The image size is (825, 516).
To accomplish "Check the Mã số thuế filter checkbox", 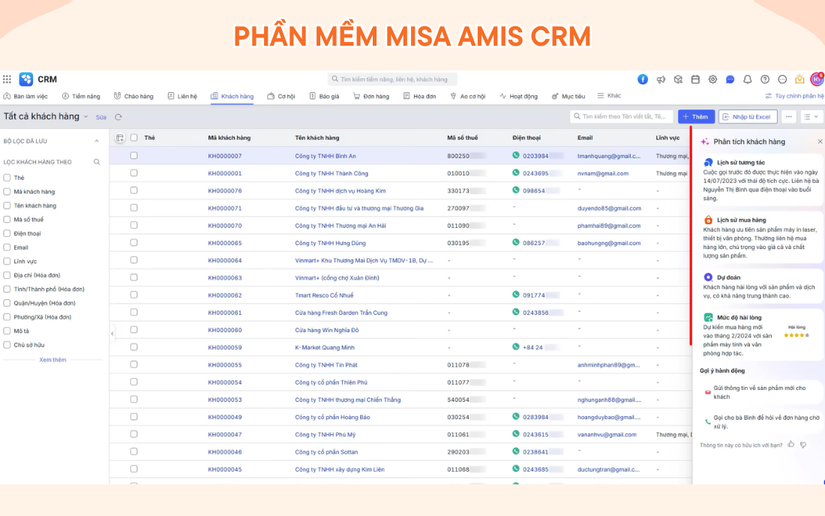I will pos(7,219).
